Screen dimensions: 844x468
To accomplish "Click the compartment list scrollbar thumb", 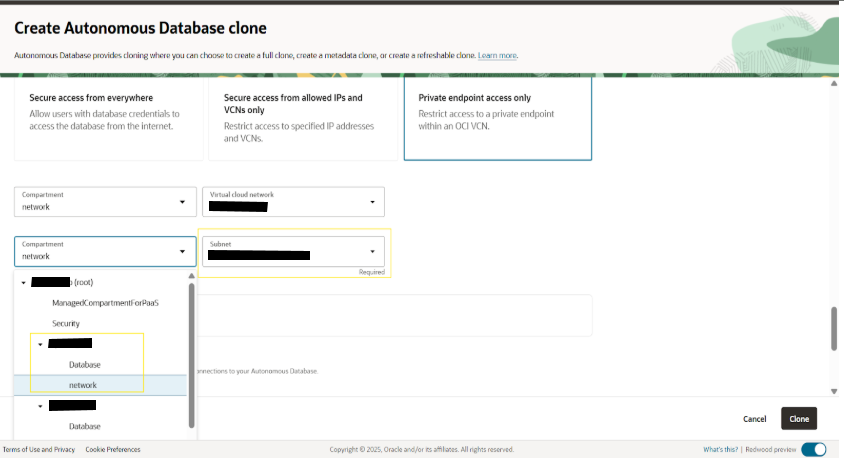I will [x=191, y=355].
